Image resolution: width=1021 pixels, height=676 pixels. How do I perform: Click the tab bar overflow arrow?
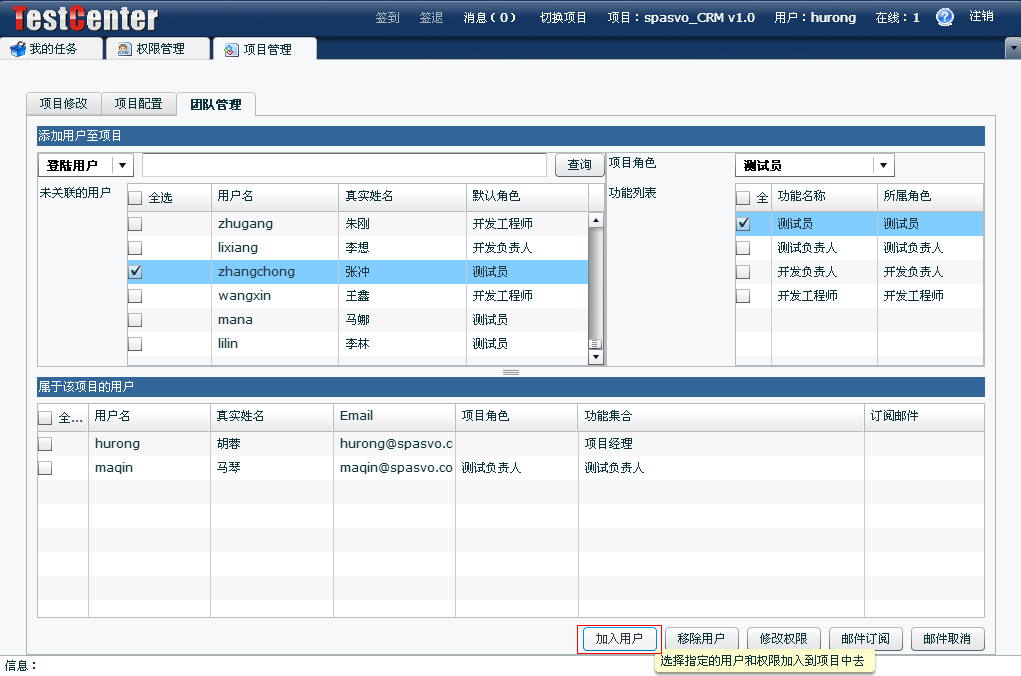click(x=1011, y=48)
